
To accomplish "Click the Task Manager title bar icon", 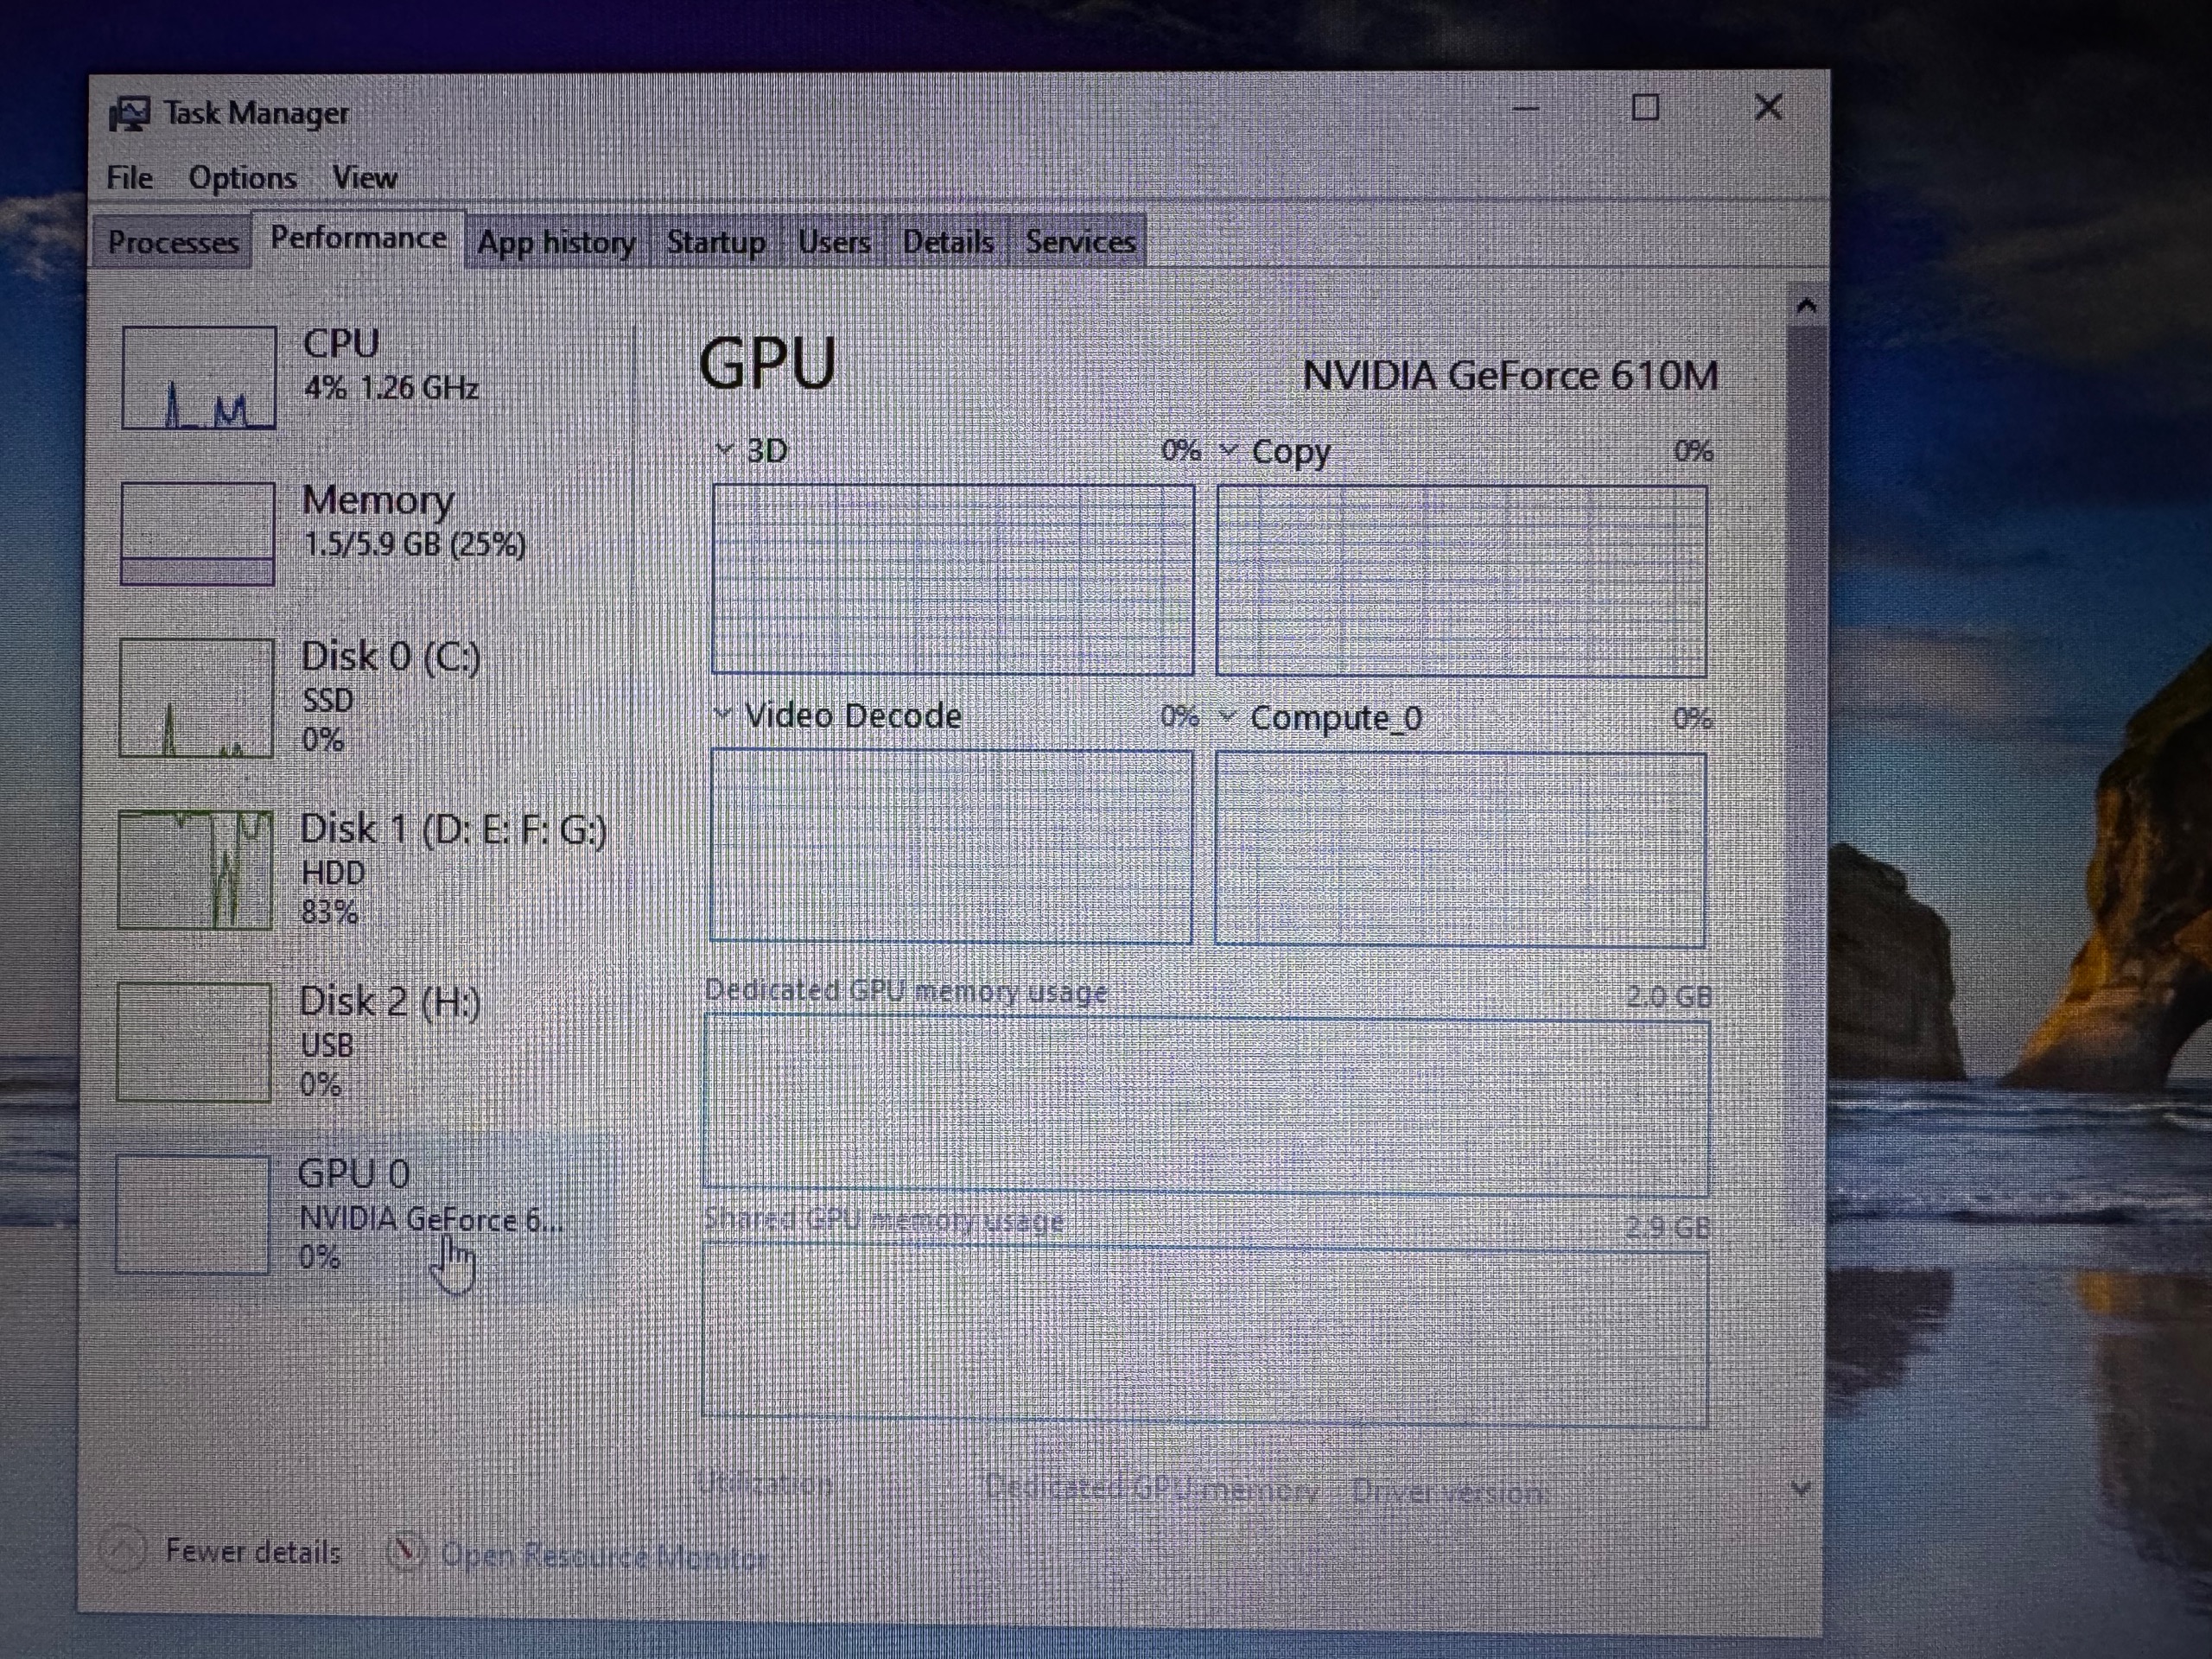I will point(129,114).
